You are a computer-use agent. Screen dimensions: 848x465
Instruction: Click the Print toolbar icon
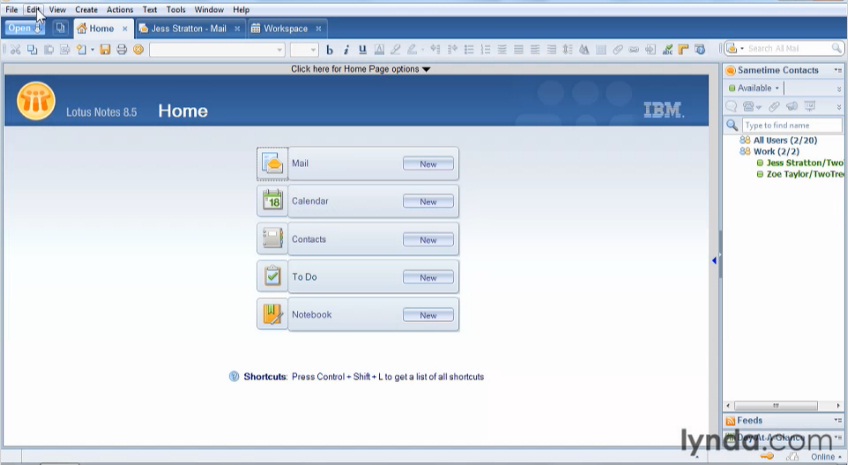tap(122, 50)
